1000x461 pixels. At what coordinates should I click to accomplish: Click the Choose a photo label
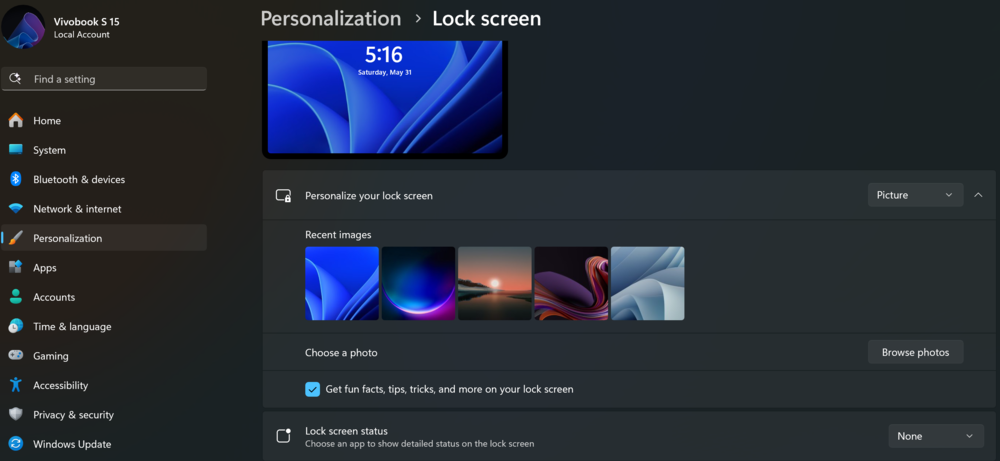(x=341, y=353)
